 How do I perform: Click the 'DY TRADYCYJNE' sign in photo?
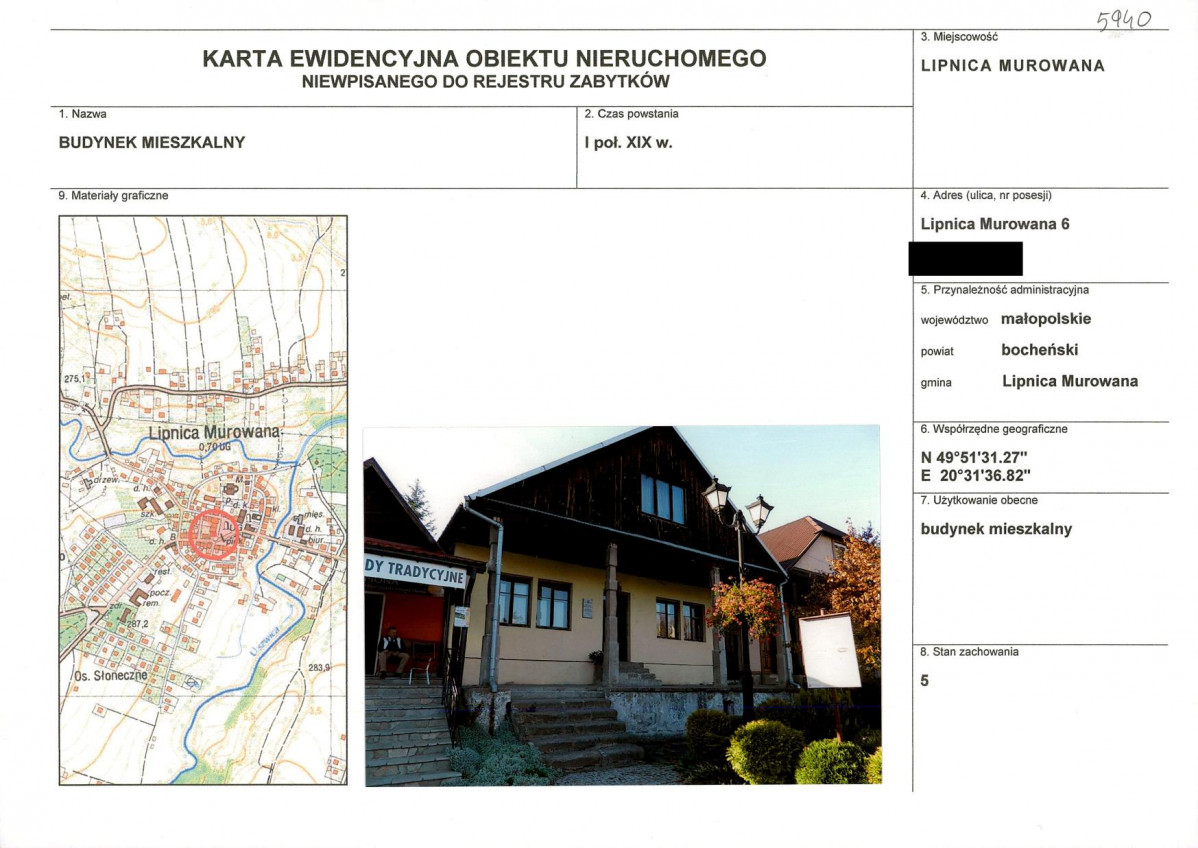tap(415, 571)
